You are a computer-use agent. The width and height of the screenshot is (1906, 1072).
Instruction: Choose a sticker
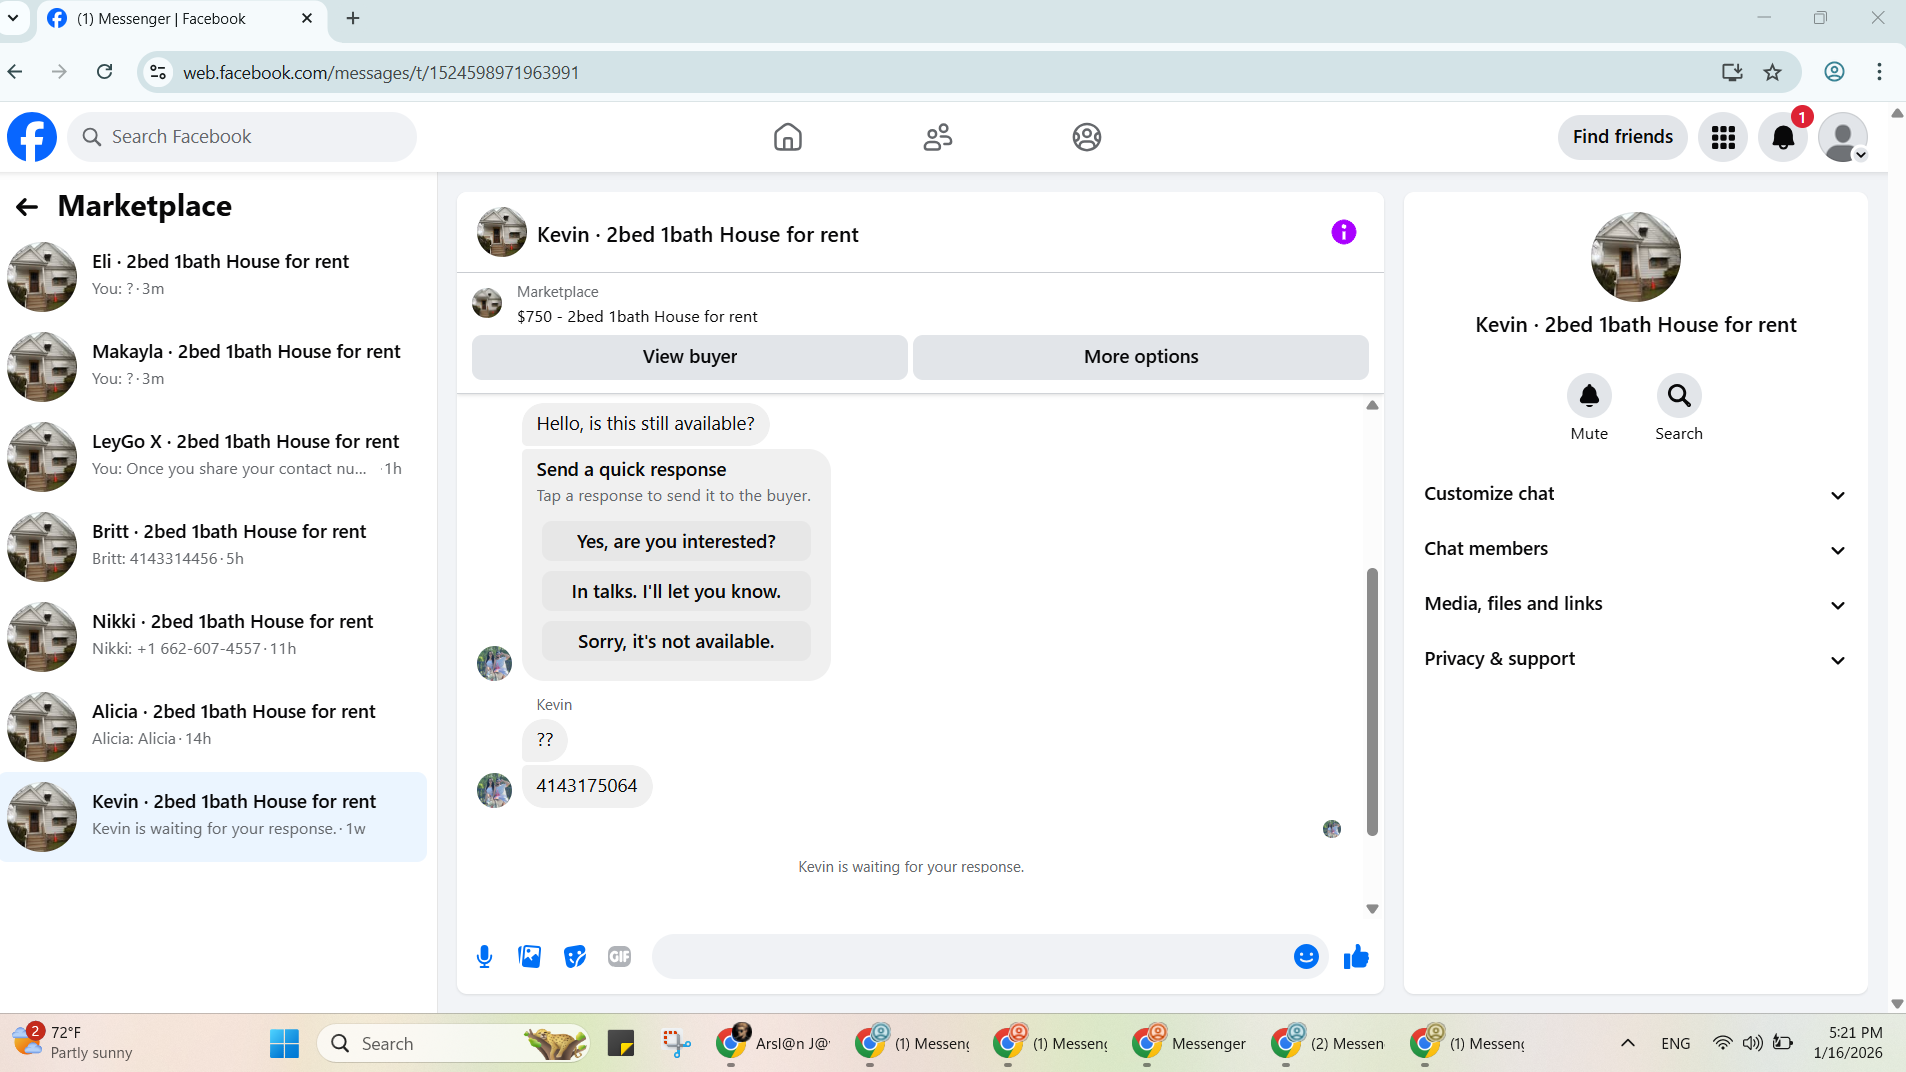coord(575,957)
